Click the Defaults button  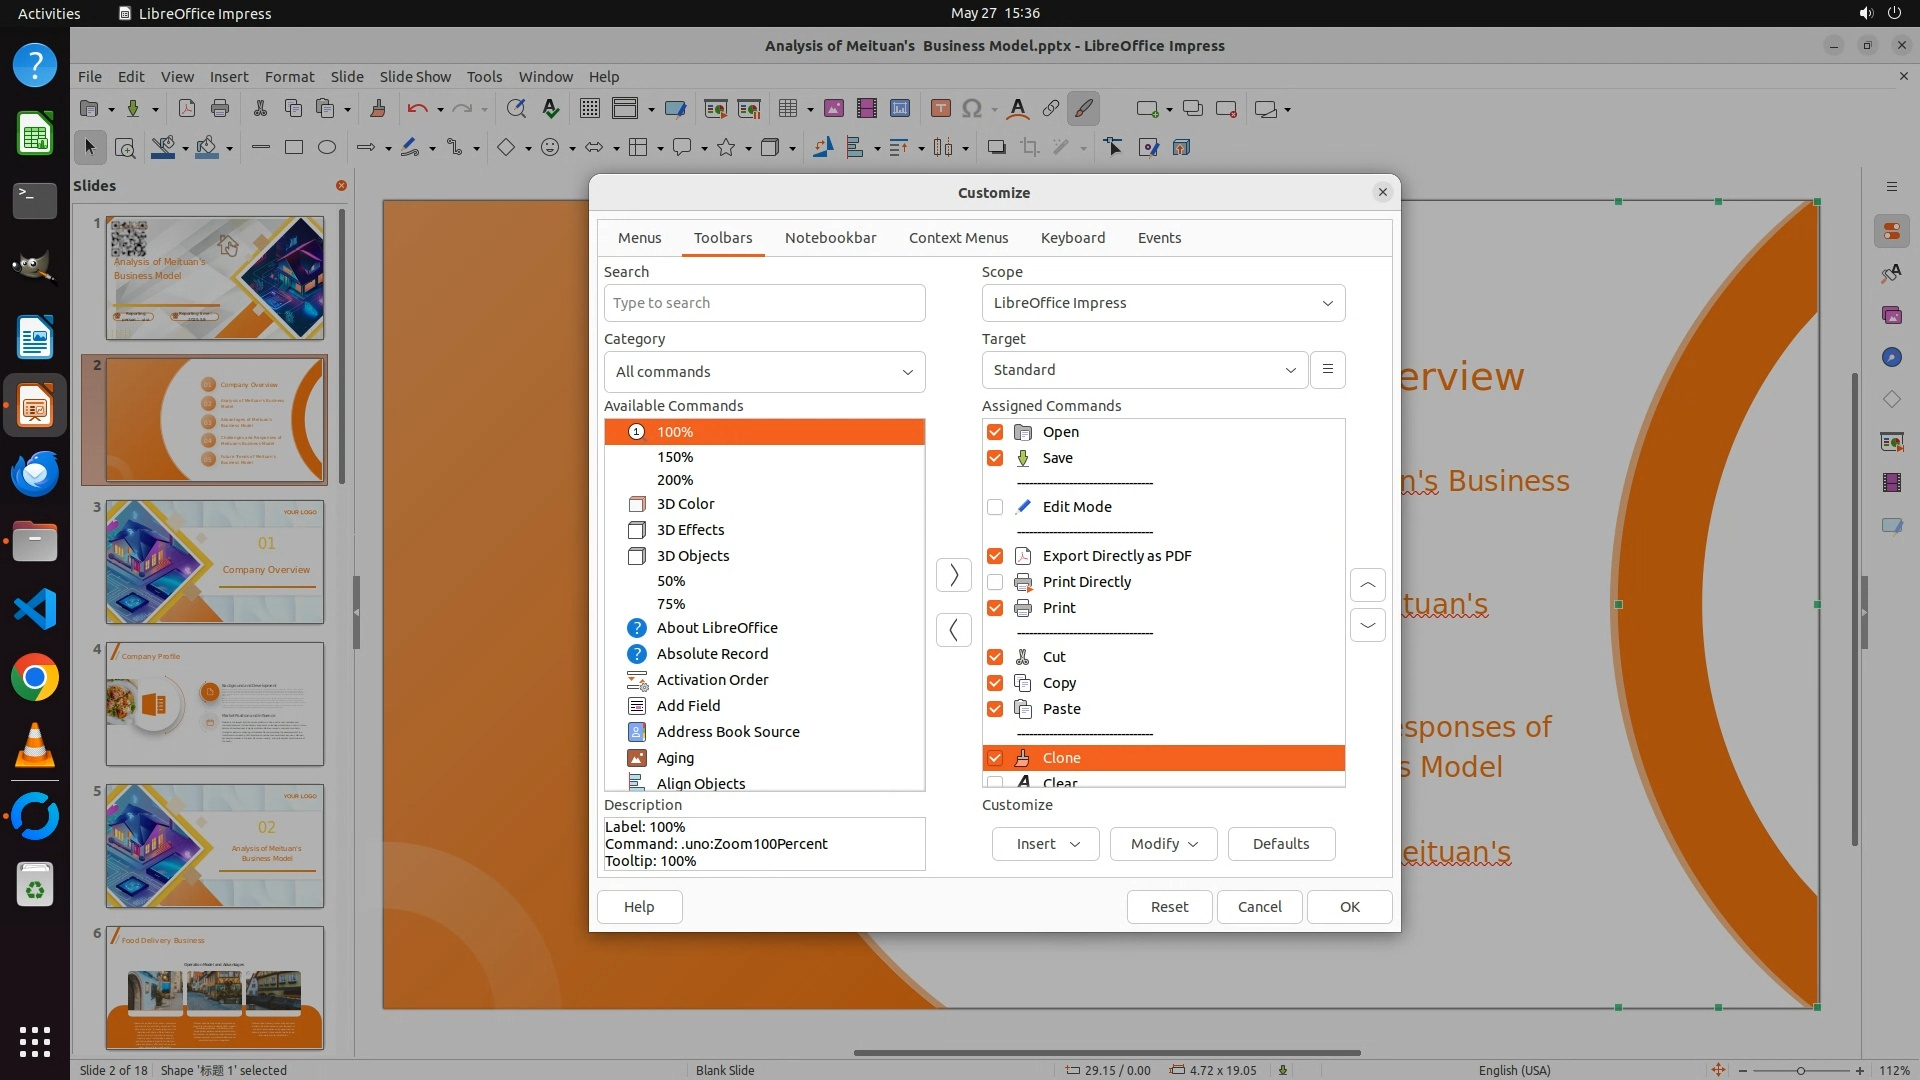tap(1280, 844)
